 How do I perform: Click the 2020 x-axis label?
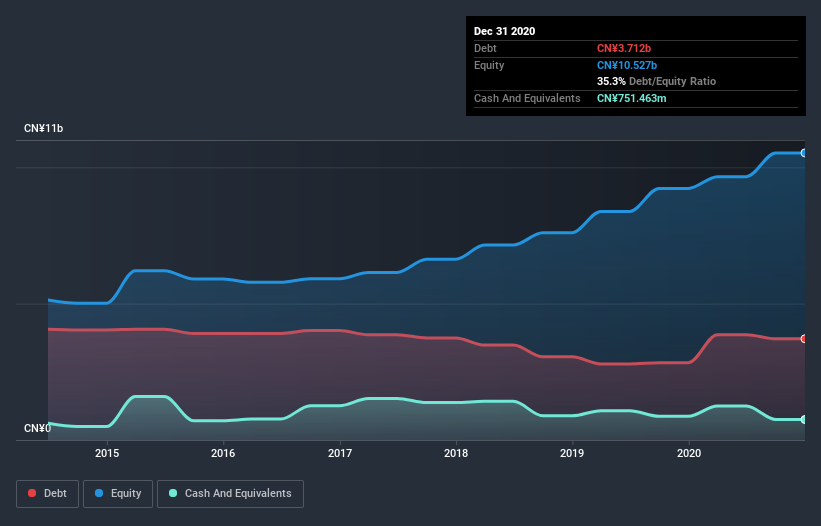(689, 453)
